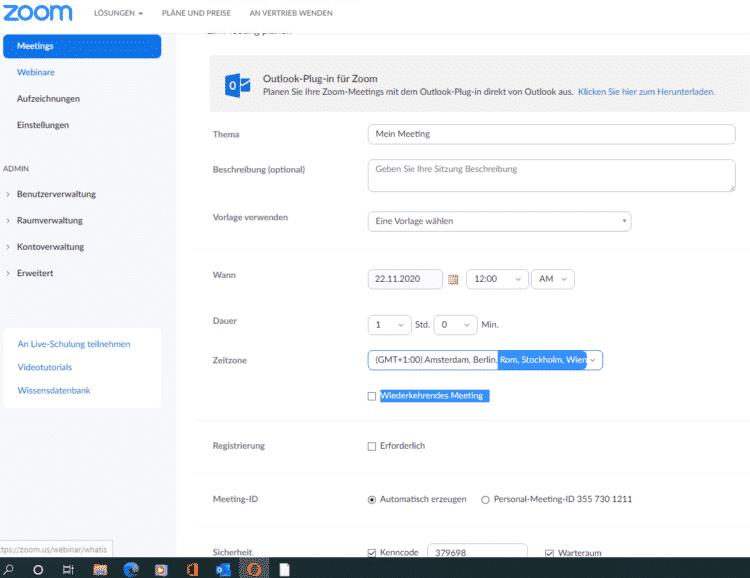Expand Benutzerverwaltung in the admin sidebar
750x578 pixels.
56,194
